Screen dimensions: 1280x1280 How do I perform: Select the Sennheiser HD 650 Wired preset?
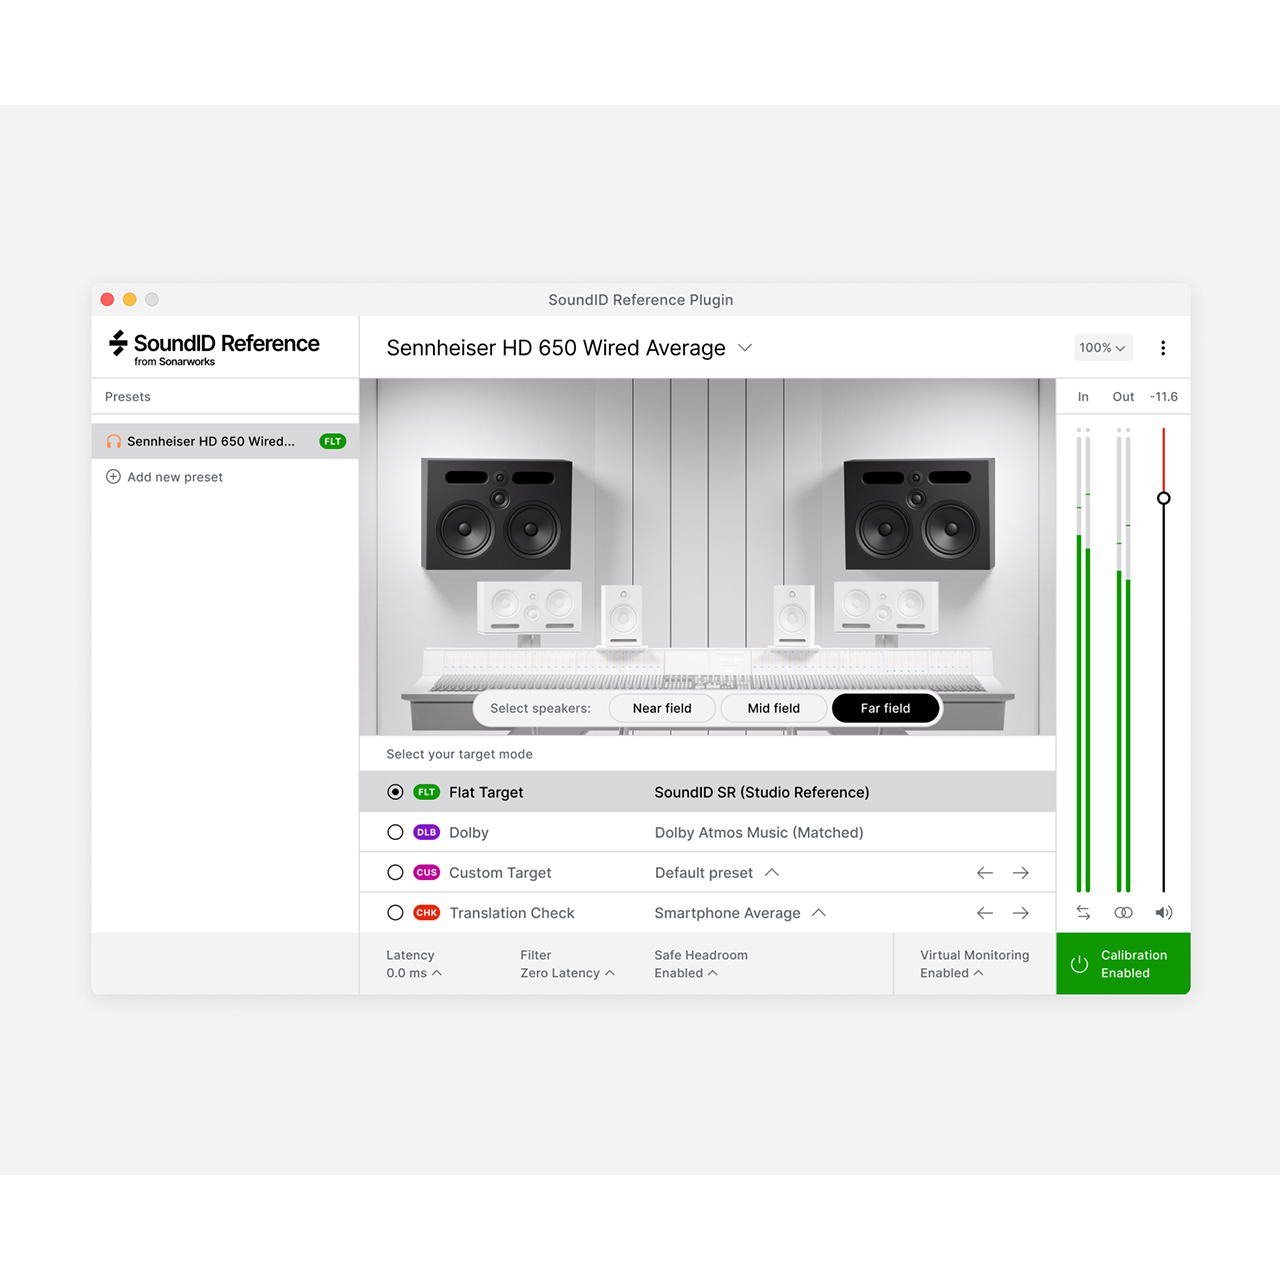pos(211,441)
